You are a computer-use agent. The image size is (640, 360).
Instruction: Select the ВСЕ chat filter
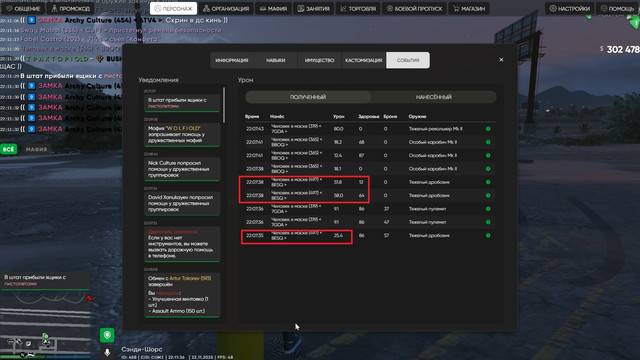click(9, 149)
